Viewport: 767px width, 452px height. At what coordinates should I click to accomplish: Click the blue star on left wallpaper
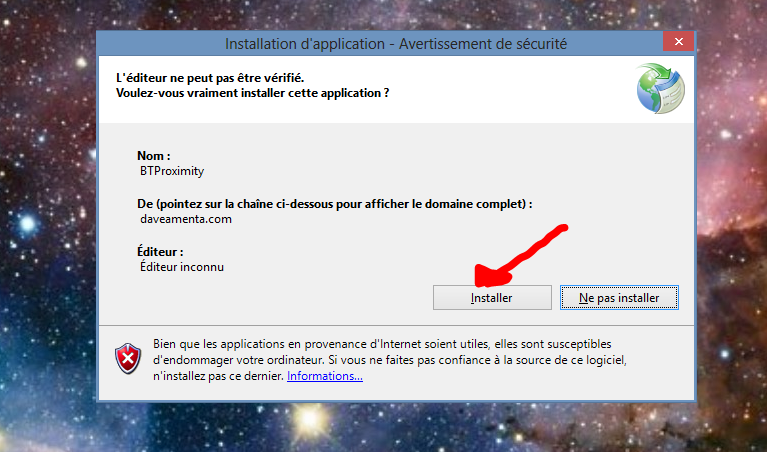(x=27, y=225)
